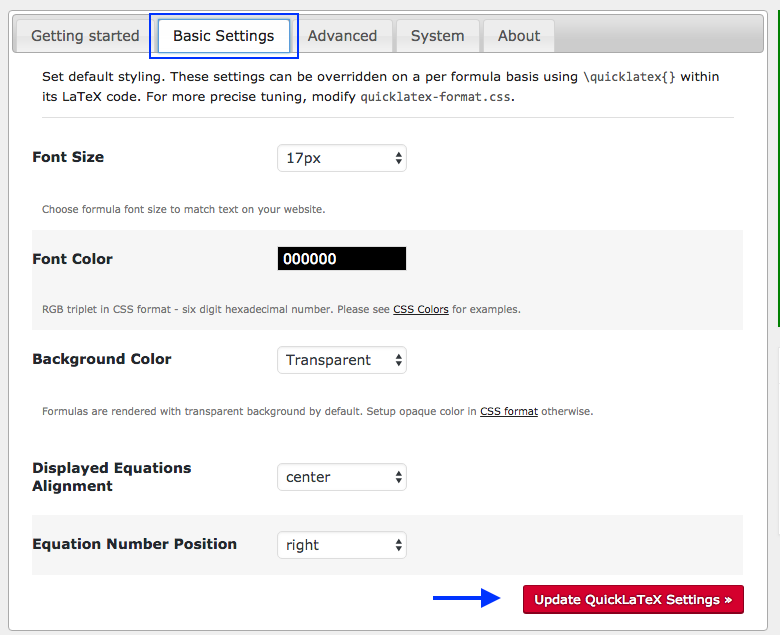Screen dimensions: 780x635
Task: Click the Displayed Equations Alignment label
Action: [x=111, y=476]
